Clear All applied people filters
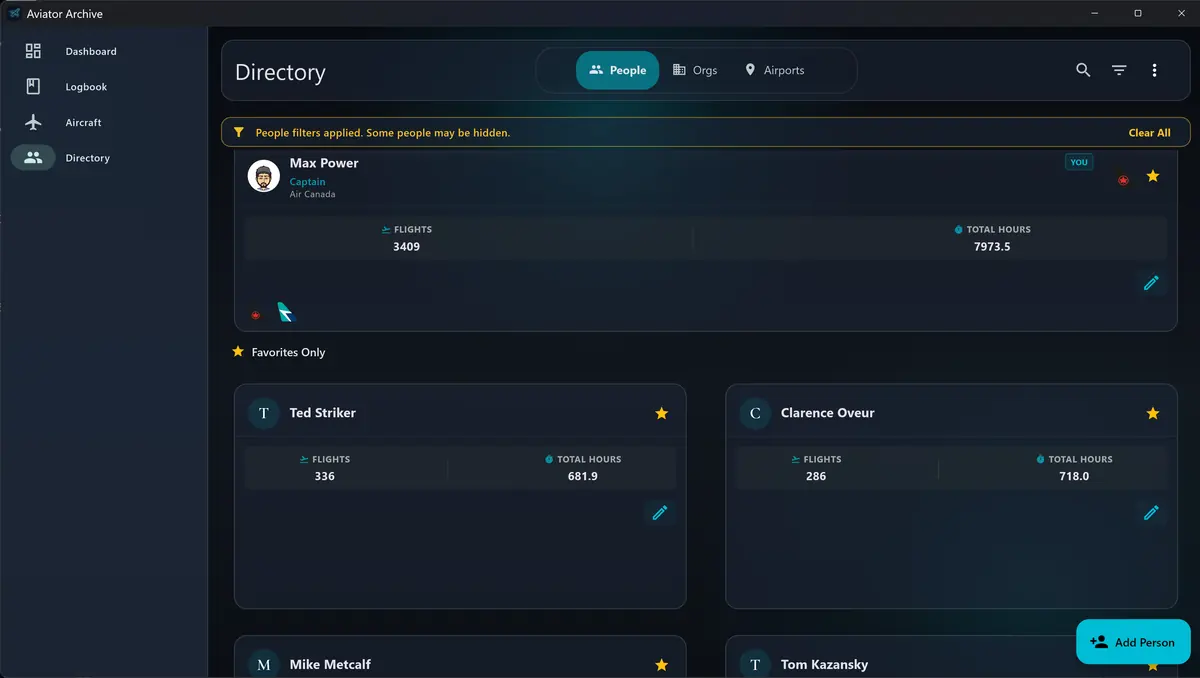This screenshot has height=678, width=1200. pos(1149,133)
